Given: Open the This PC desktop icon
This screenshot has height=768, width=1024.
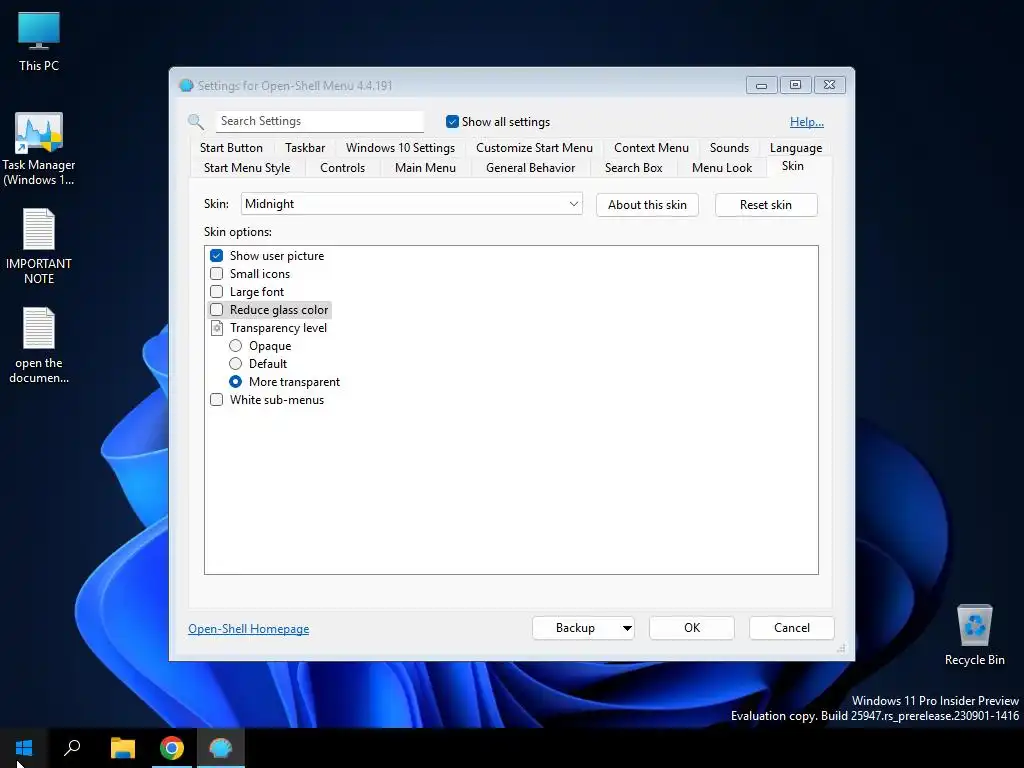Looking at the screenshot, I should click(39, 42).
